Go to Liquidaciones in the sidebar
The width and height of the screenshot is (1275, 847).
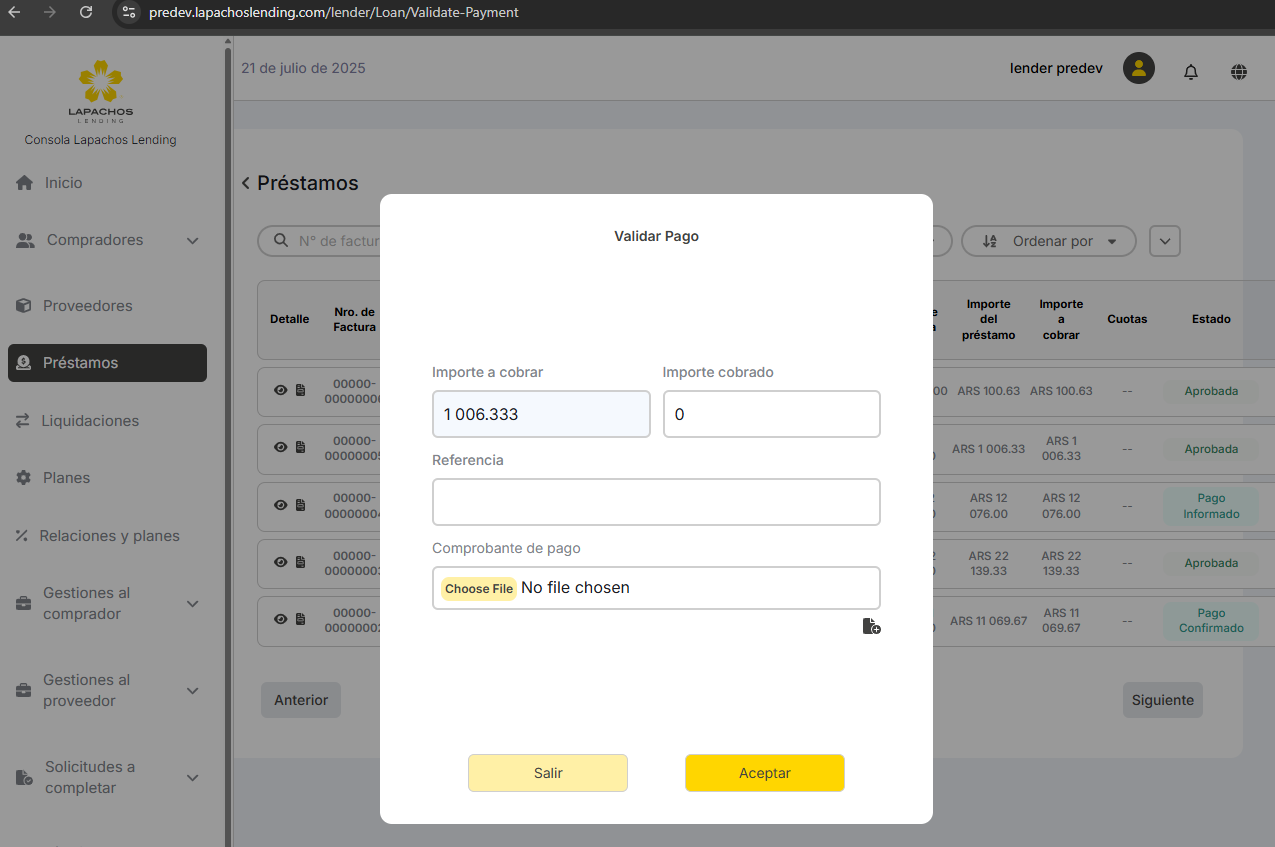pos(90,421)
